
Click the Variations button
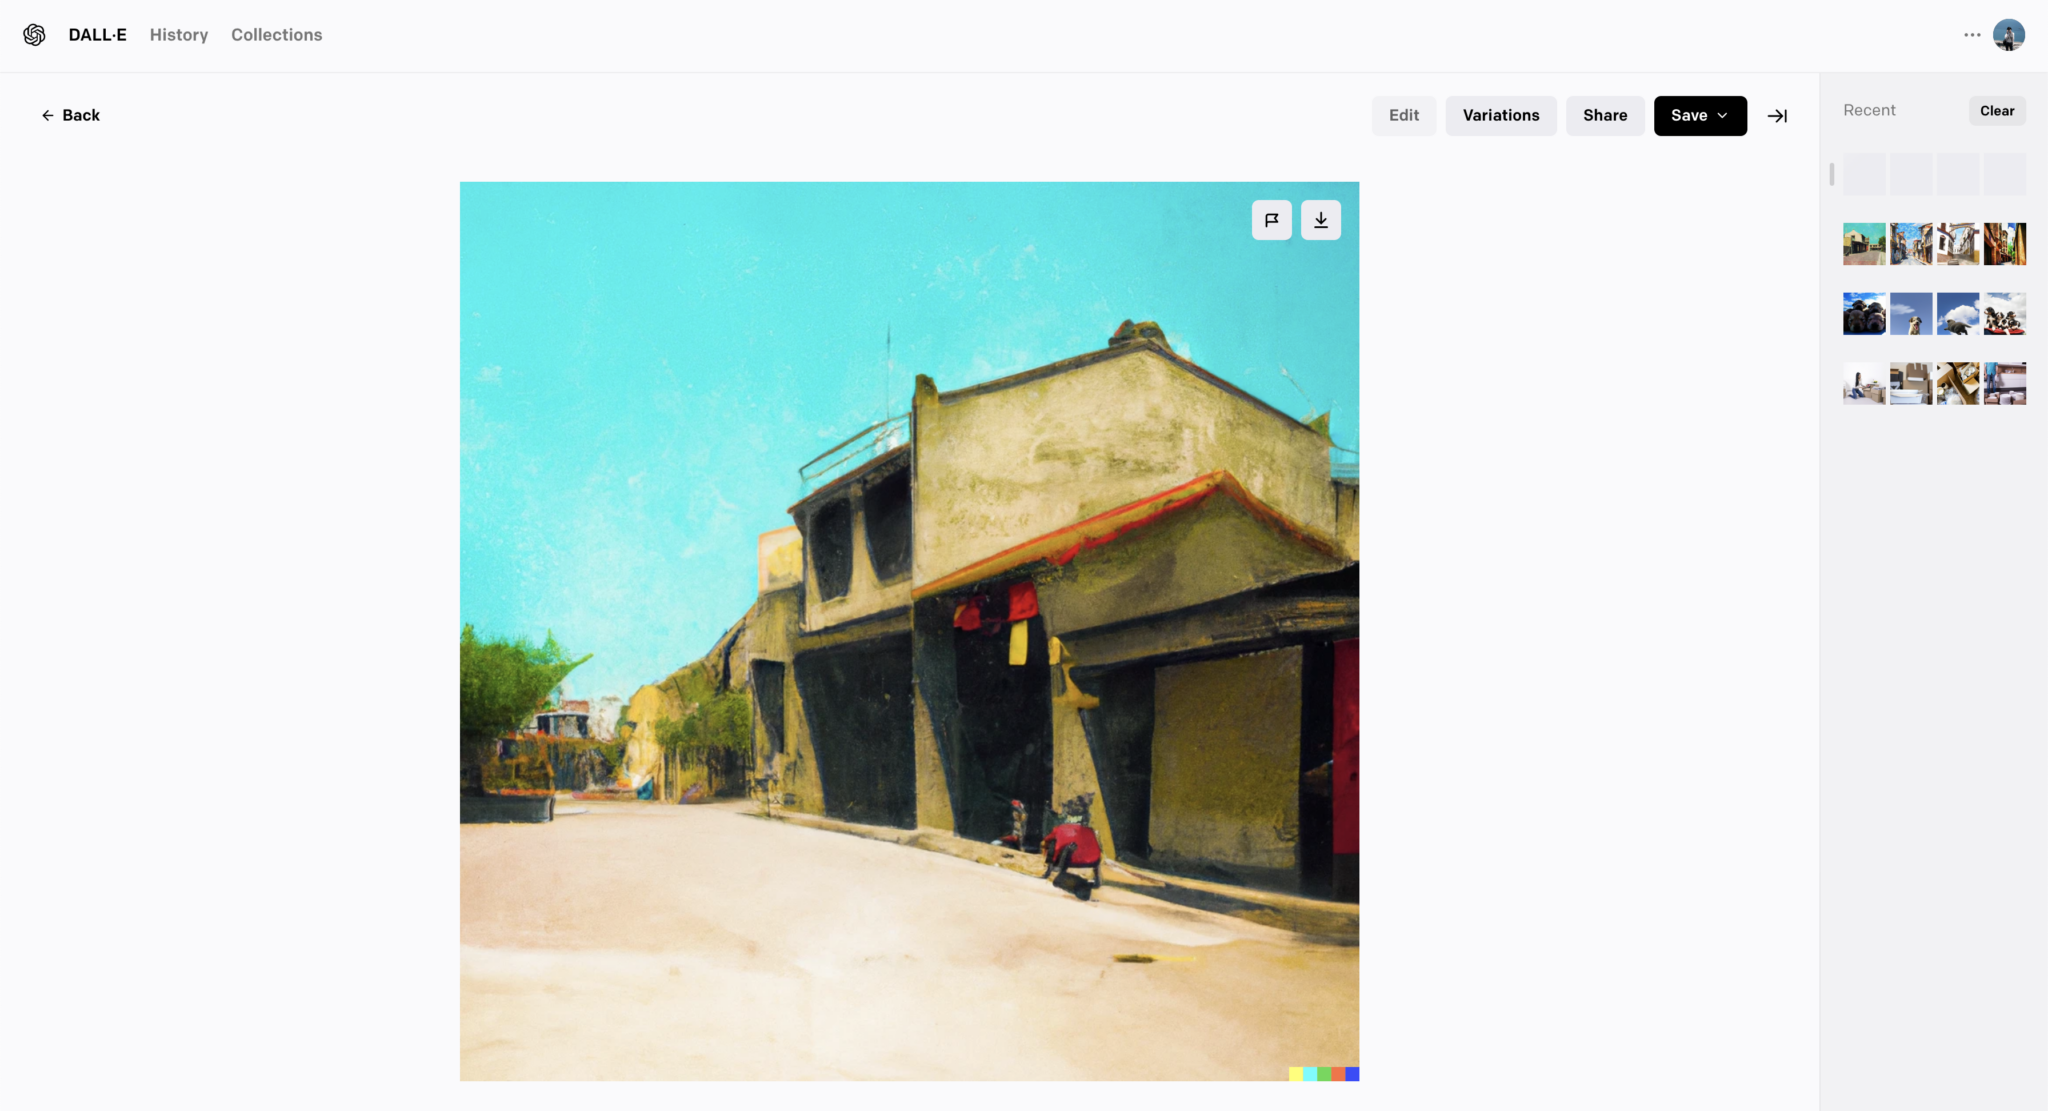click(x=1500, y=116)
